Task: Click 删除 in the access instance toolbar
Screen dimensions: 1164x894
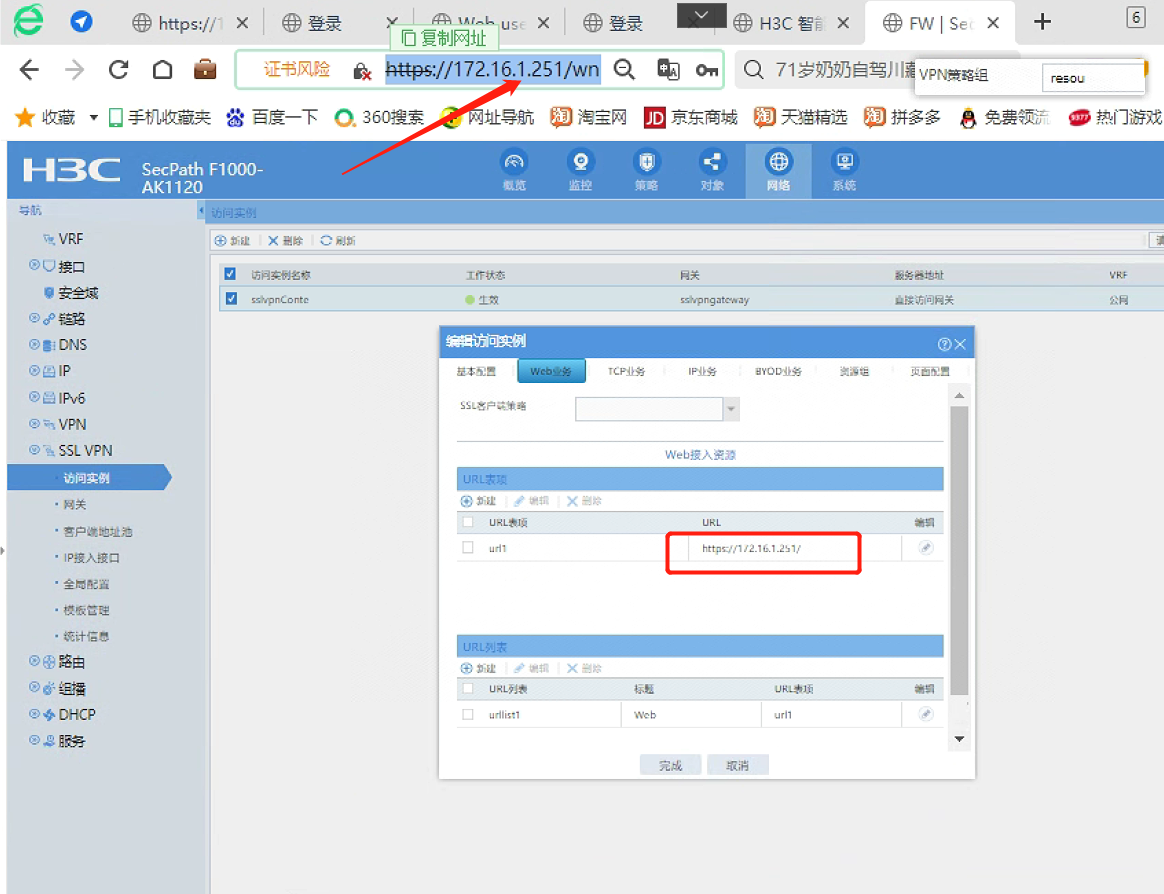Action: 286,241
